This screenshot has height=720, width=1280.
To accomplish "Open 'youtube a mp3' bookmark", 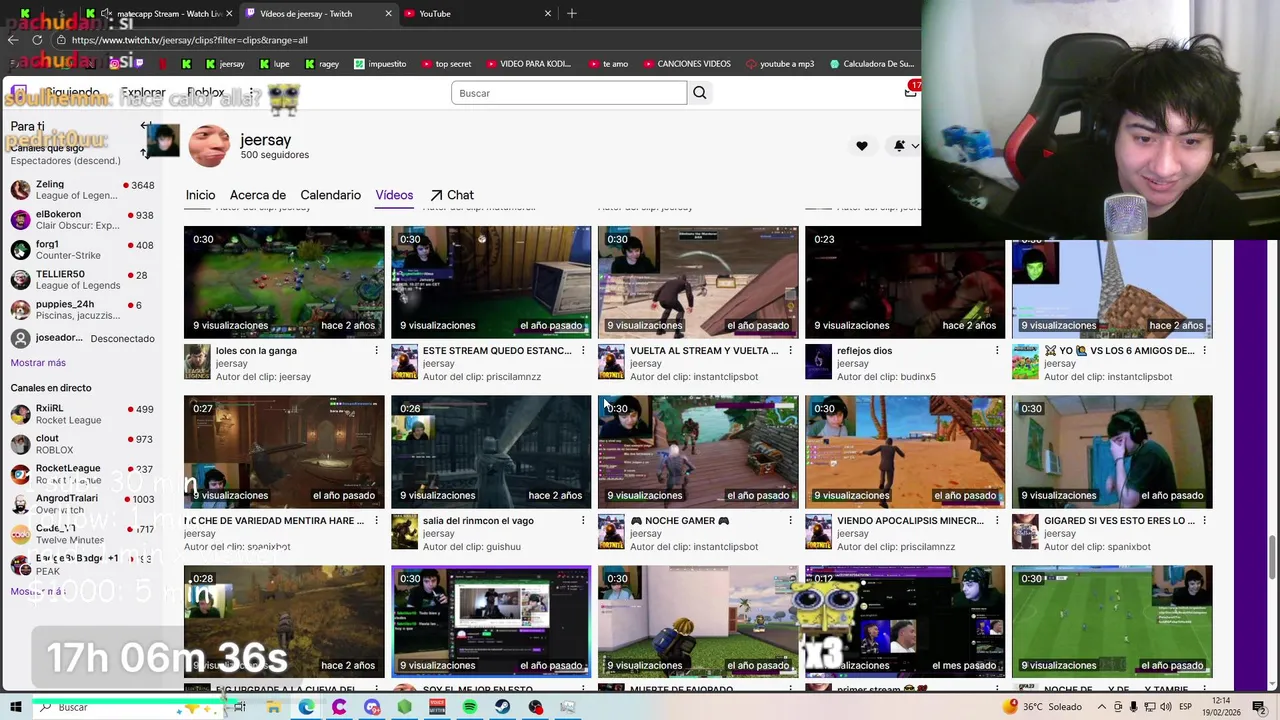I will tap(780, 64).
